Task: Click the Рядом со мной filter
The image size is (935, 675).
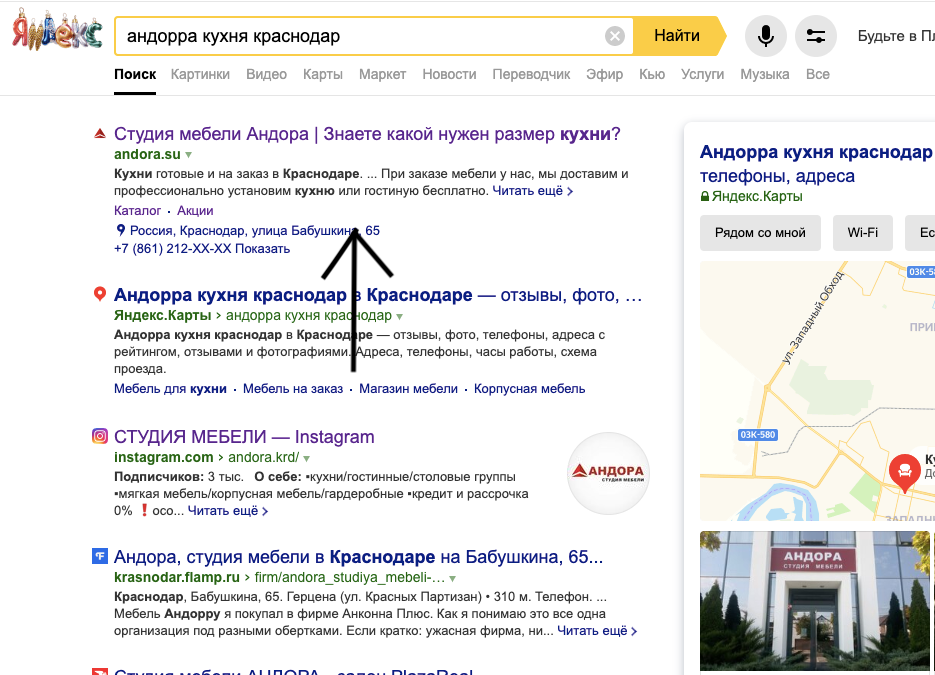Action: click(x=759, y=232)
